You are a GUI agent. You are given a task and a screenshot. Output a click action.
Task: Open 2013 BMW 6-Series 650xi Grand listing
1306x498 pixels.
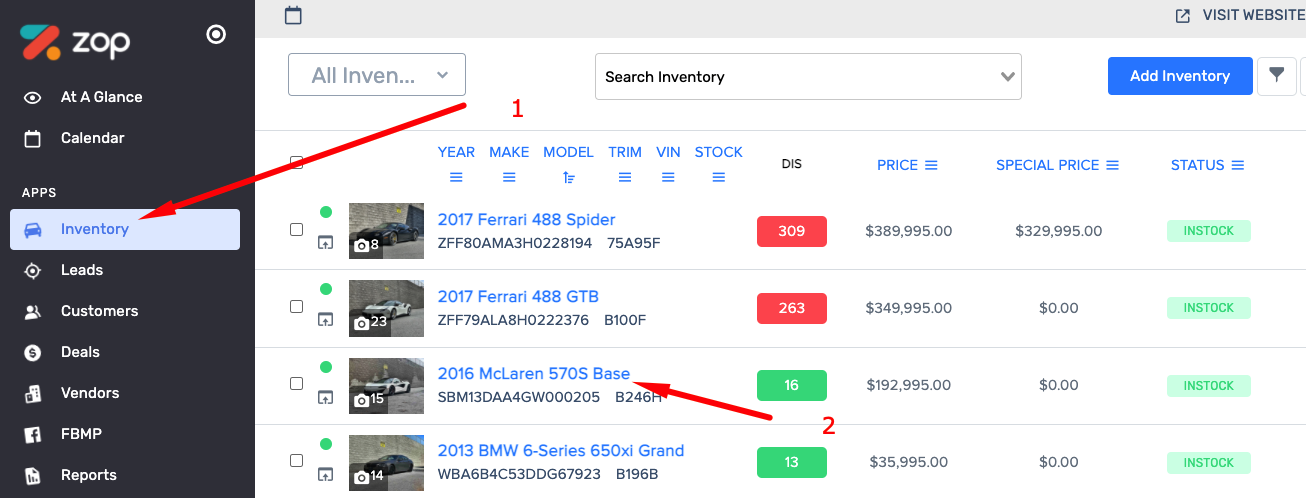[561, 451]
